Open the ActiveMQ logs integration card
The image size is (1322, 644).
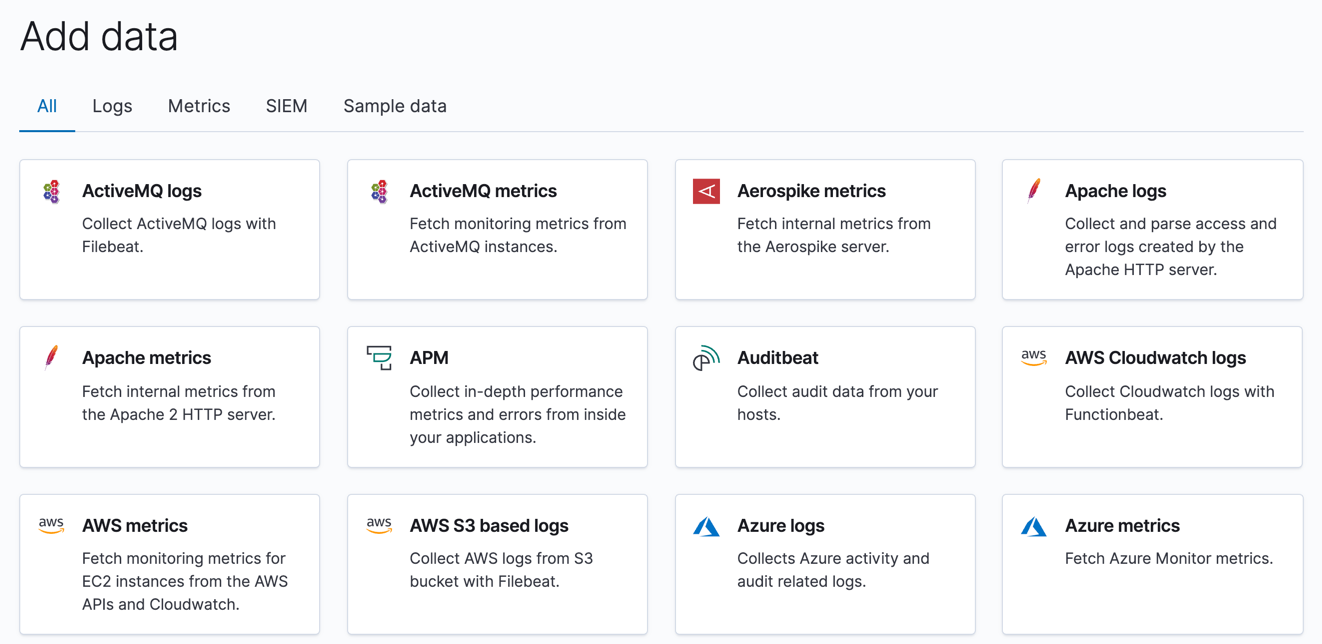(x=169, y=229)
